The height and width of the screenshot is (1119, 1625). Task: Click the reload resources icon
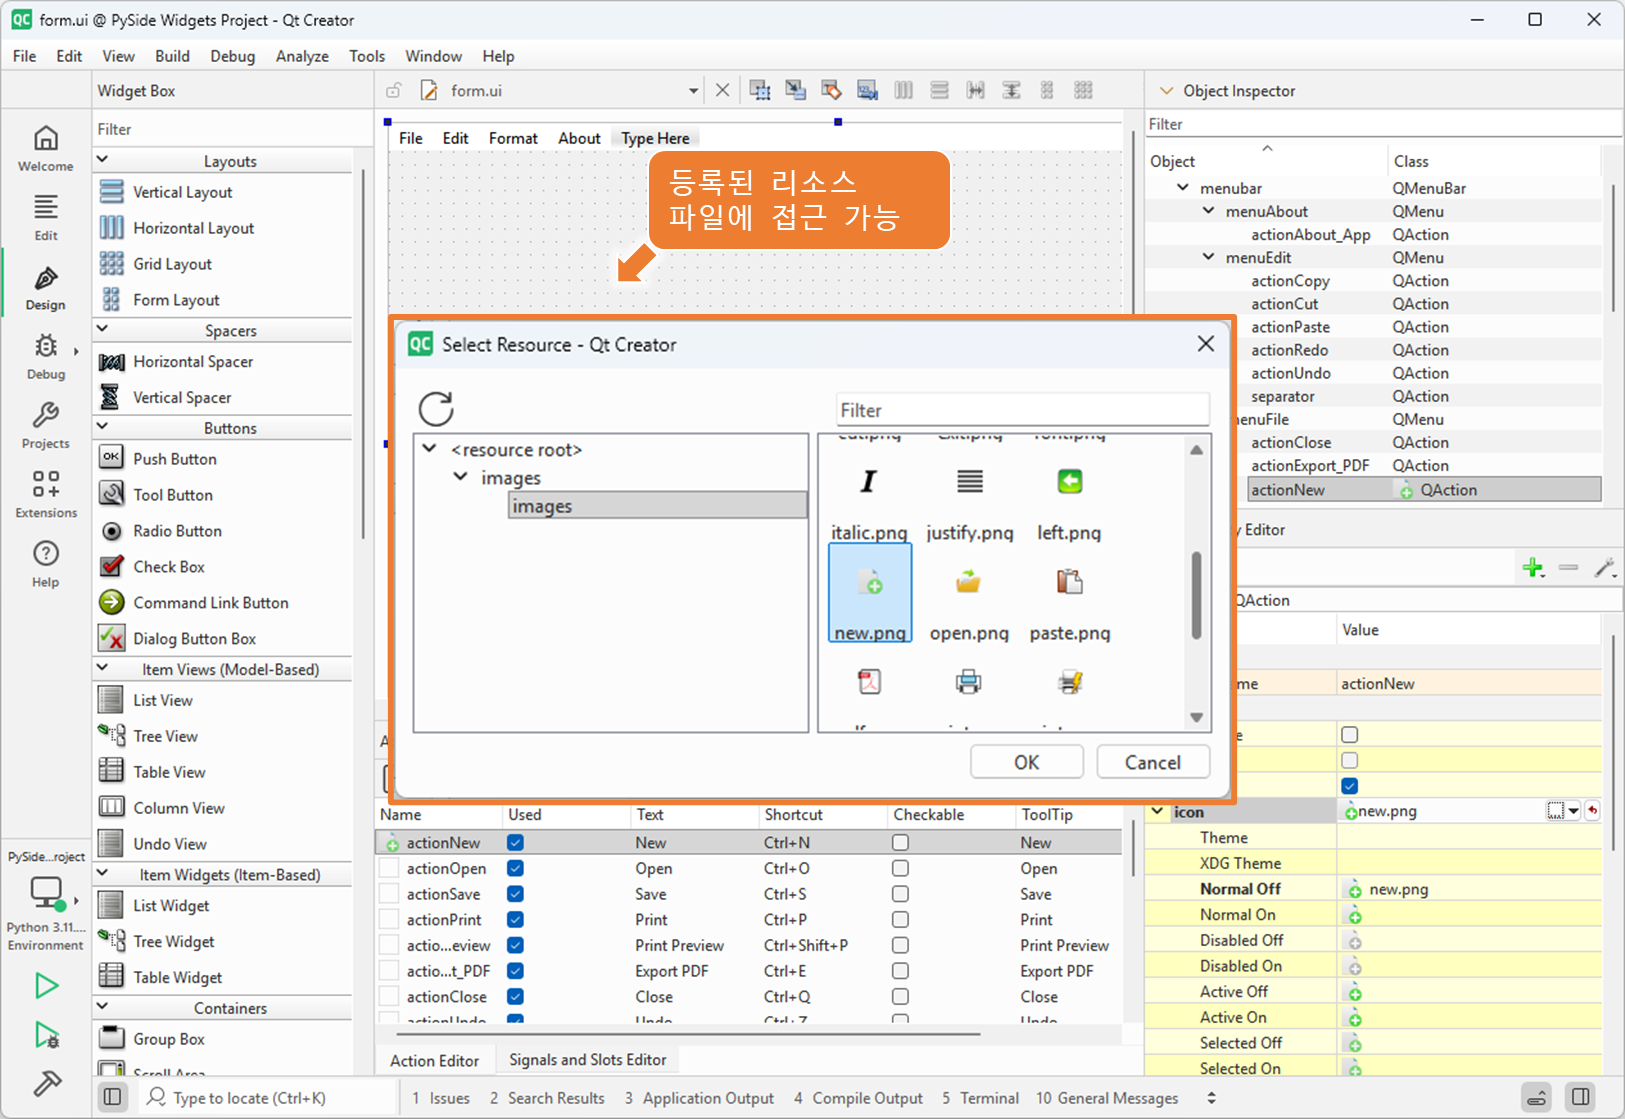436,408
